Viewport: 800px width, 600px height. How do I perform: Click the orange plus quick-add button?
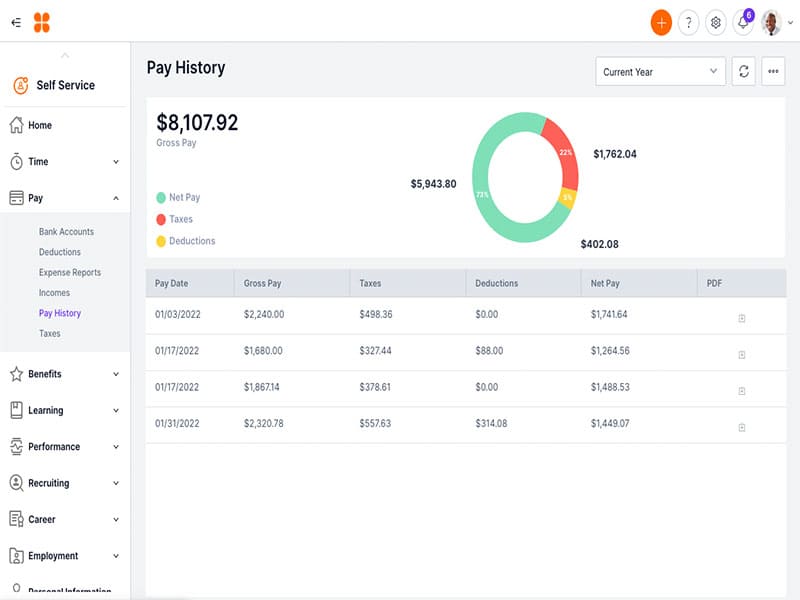pos(661,23)
